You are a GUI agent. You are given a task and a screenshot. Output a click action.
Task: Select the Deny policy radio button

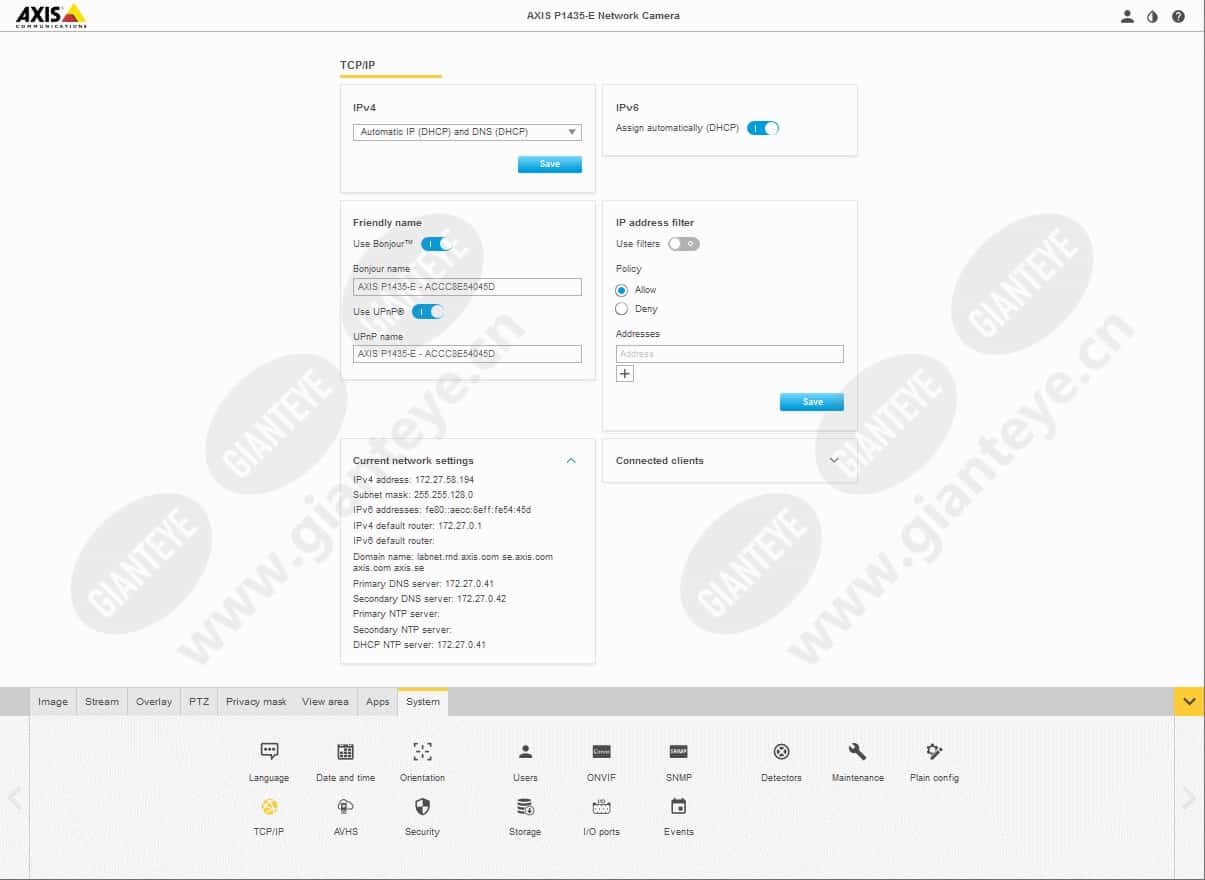(x=622, y=309)
